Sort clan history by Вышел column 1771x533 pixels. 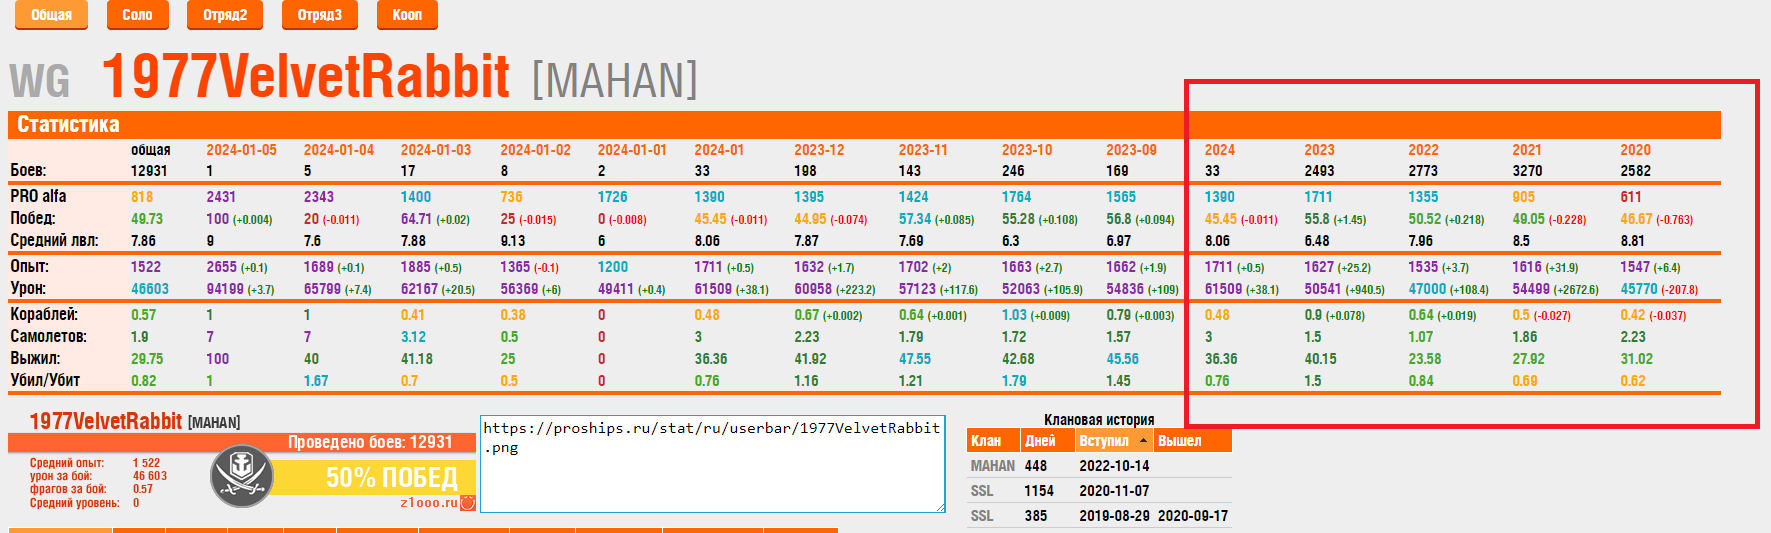point(1180,441)
